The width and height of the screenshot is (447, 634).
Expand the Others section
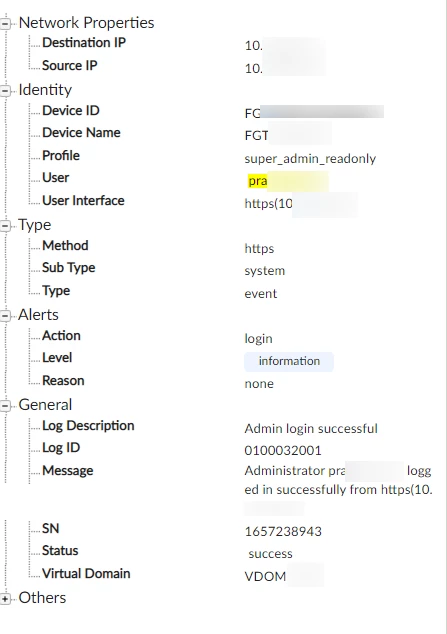coord(5,599)
